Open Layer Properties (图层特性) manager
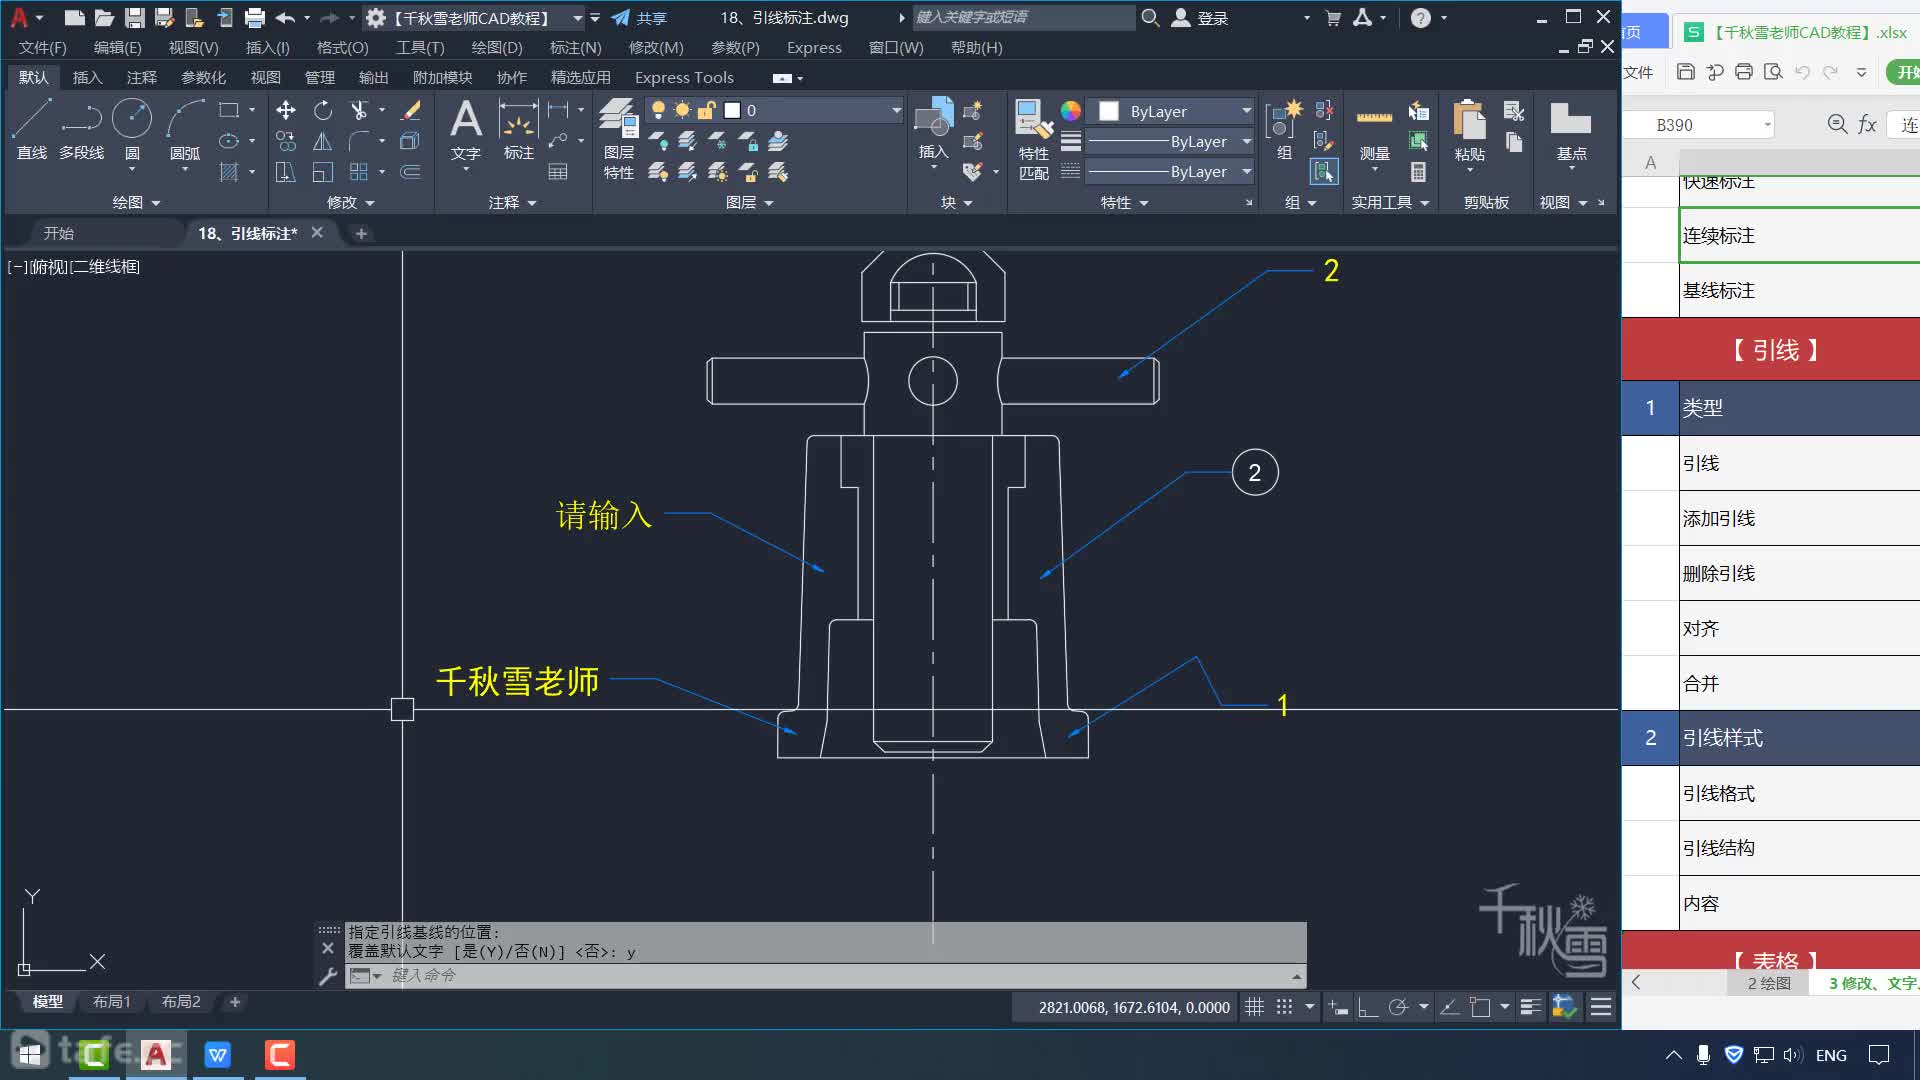 (x=618, y=138)
